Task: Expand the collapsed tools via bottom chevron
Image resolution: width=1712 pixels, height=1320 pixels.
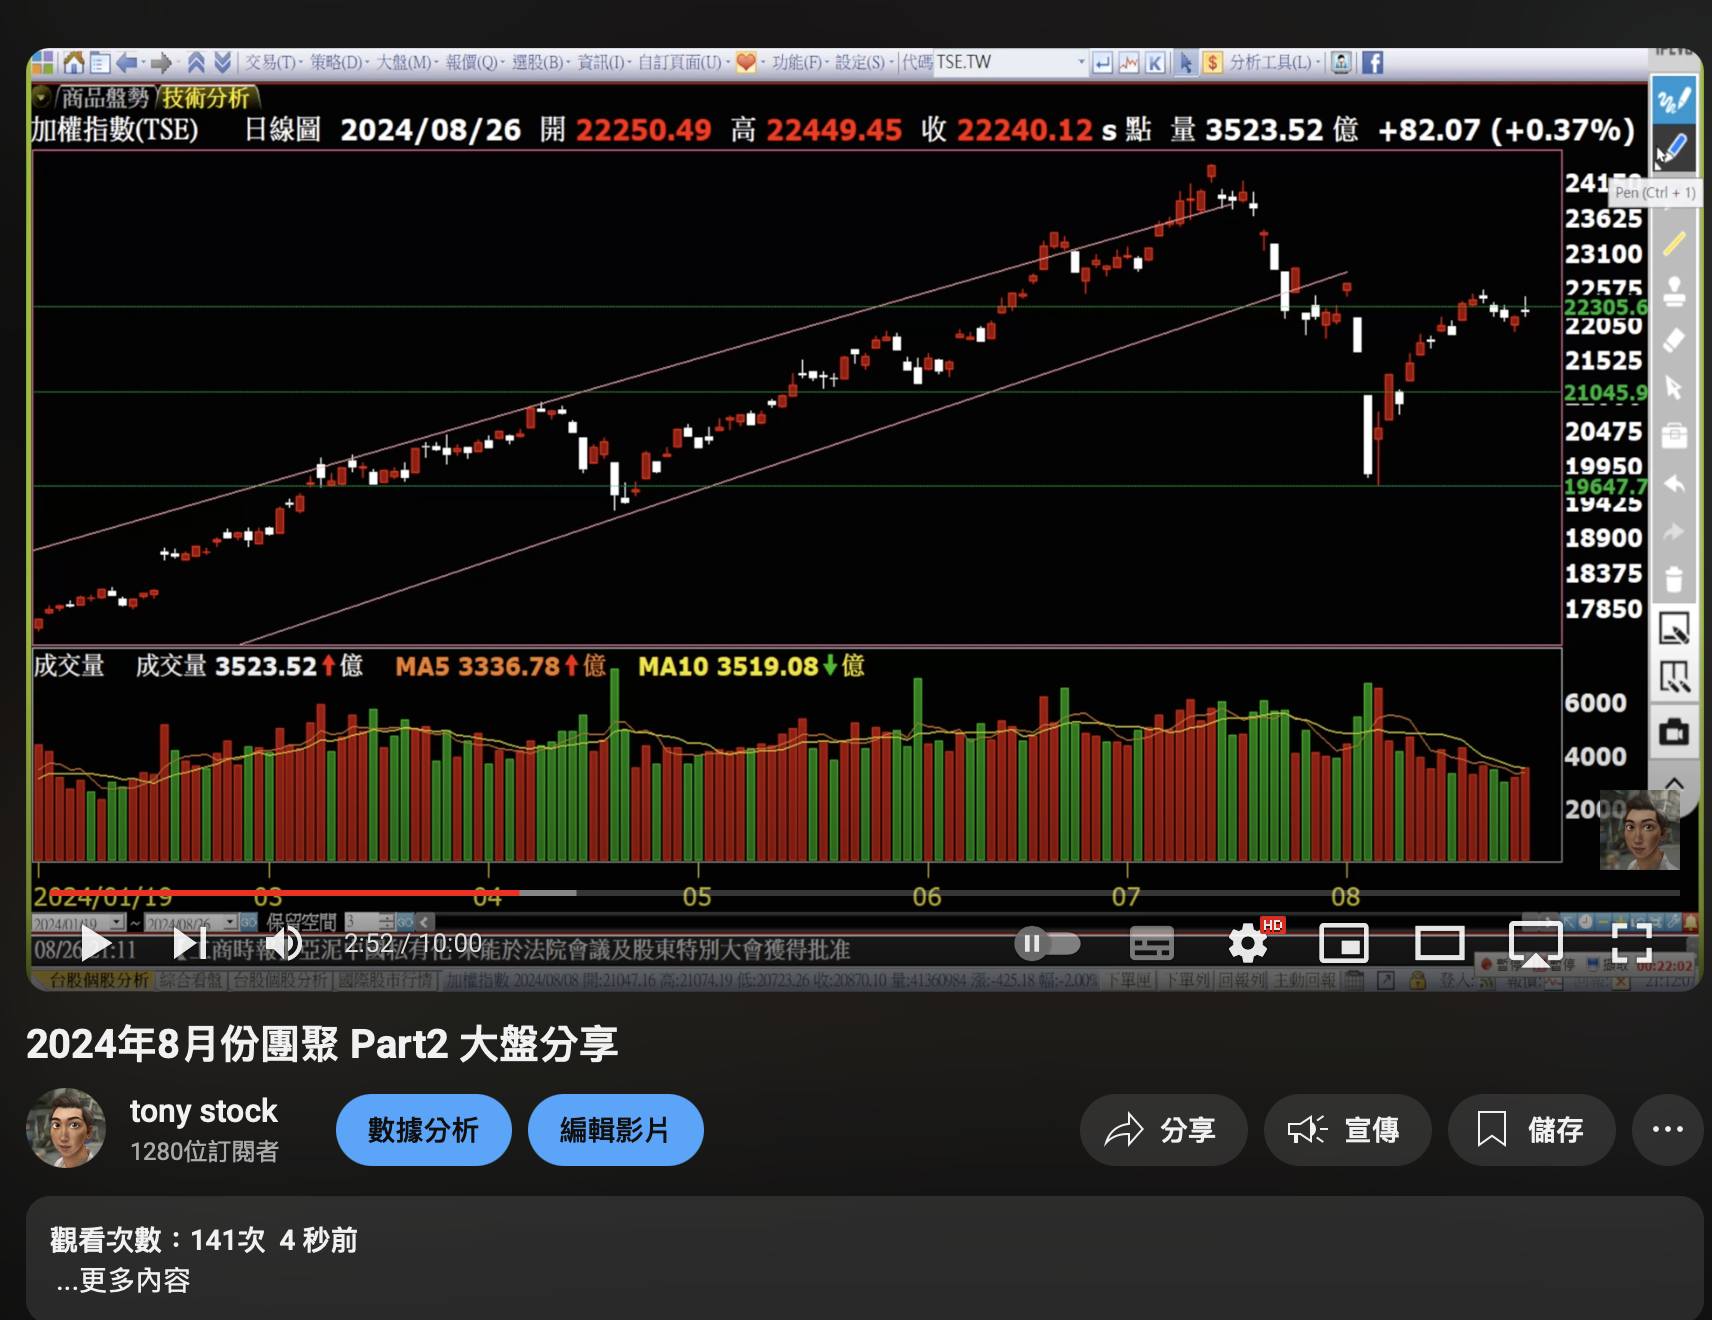Action: point(1675,785)
